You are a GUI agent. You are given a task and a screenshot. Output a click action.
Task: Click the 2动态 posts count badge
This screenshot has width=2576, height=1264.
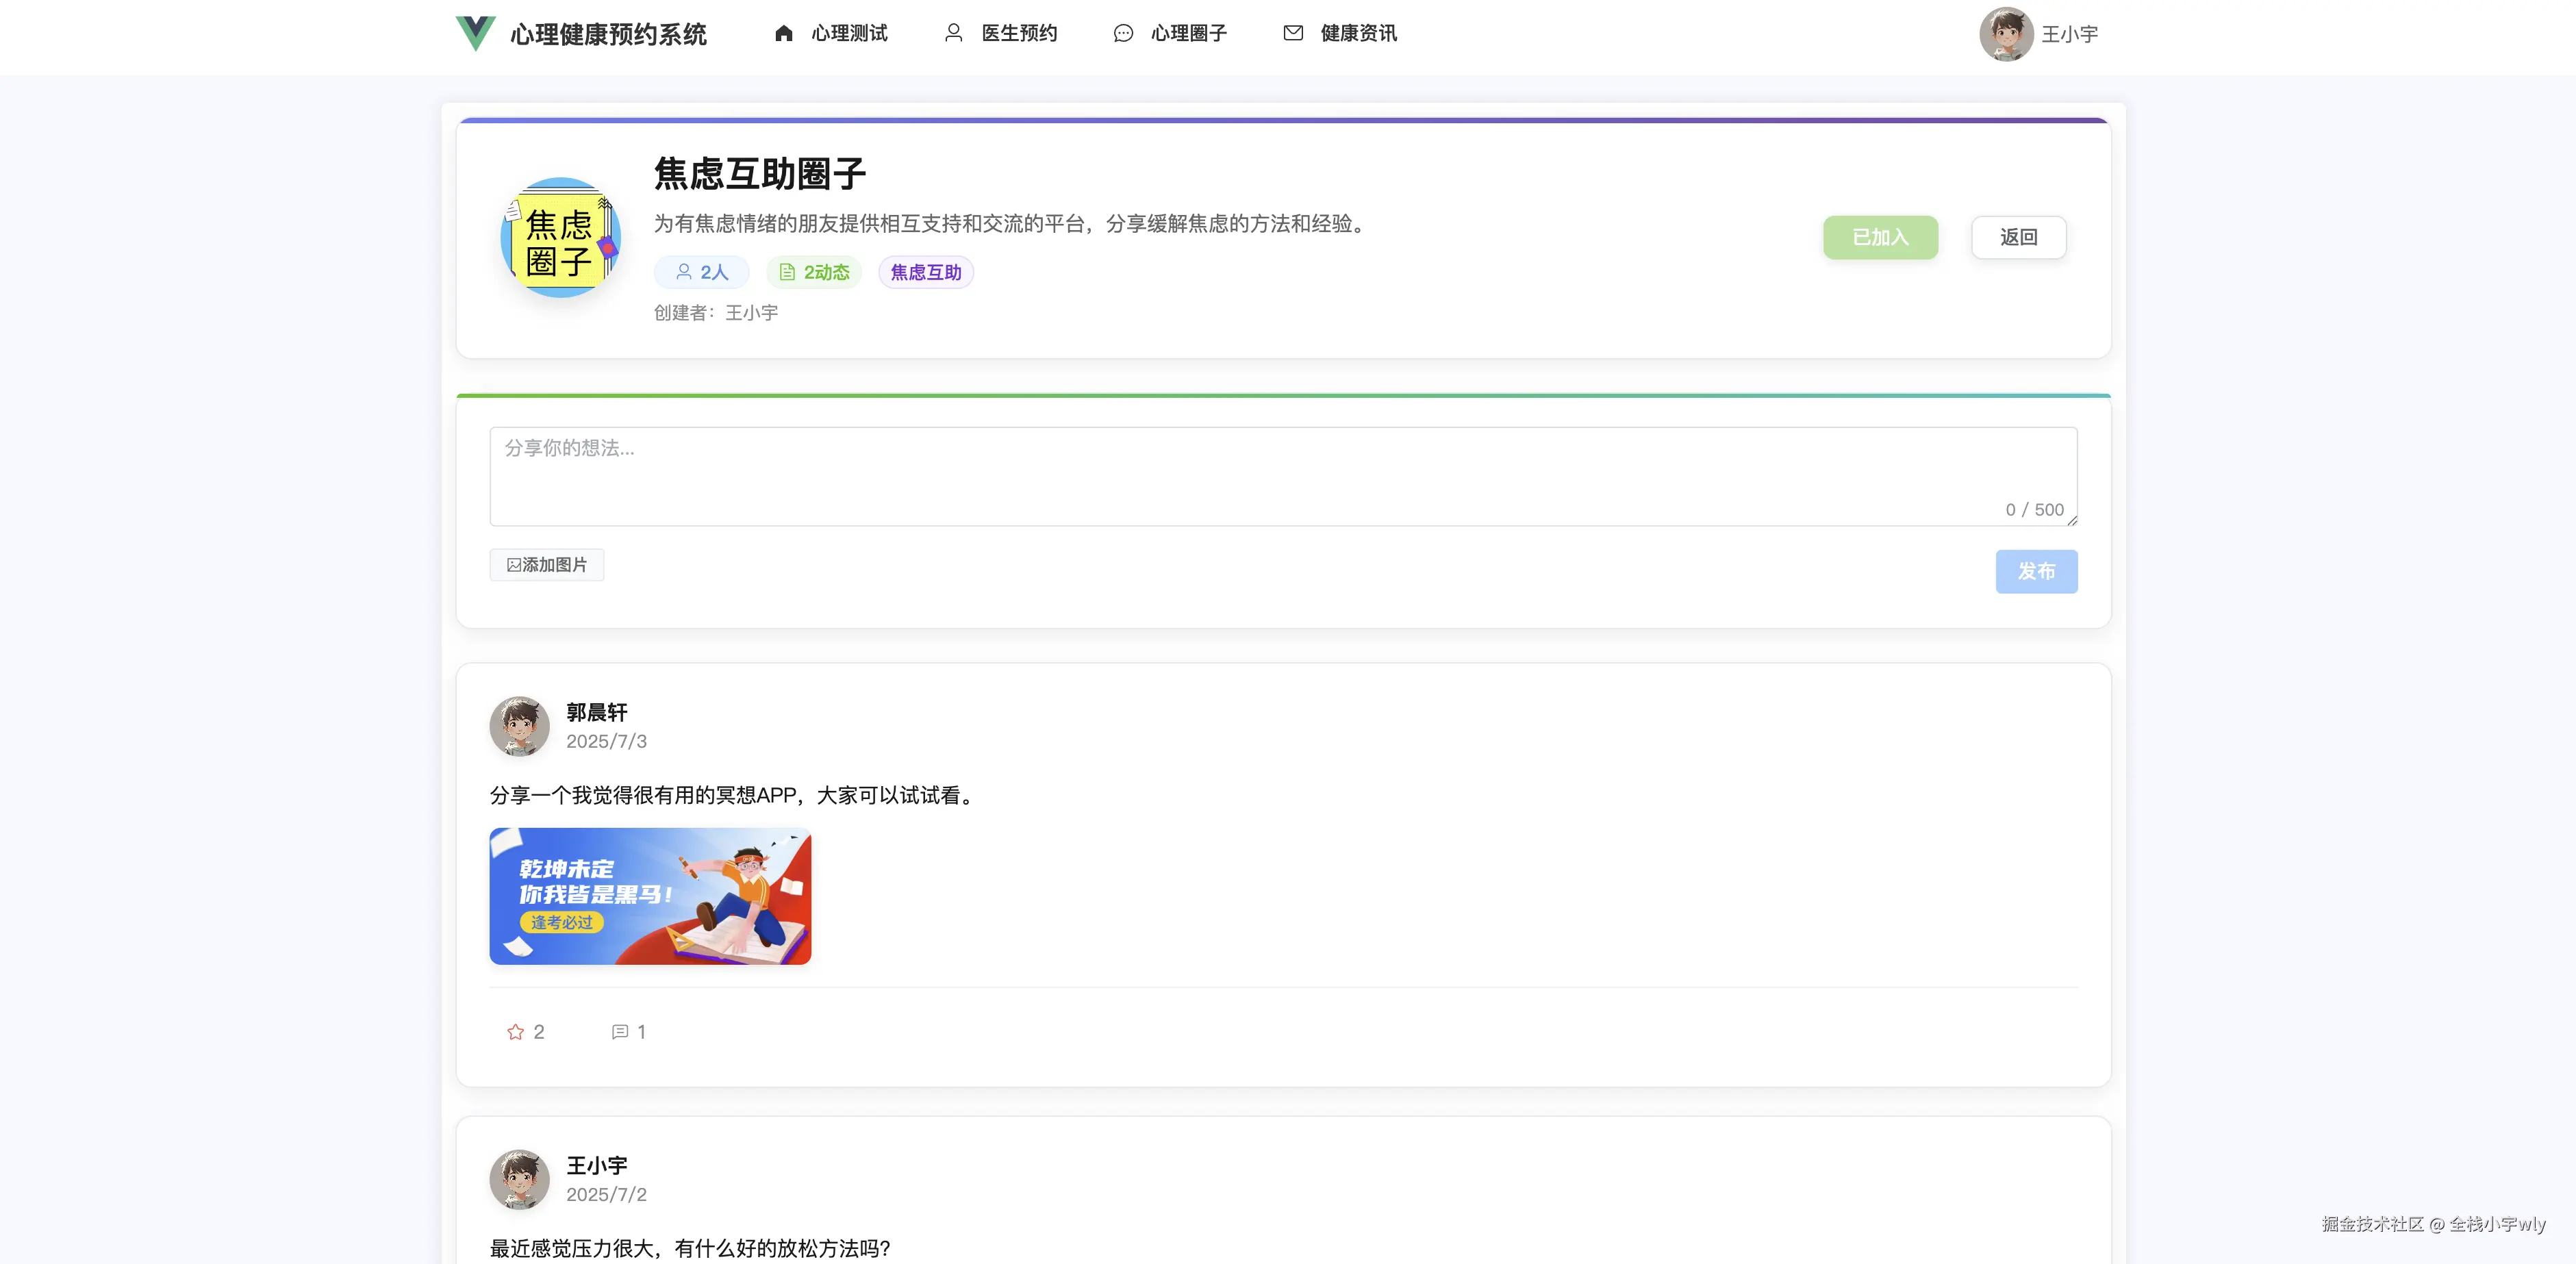(813, 272)
